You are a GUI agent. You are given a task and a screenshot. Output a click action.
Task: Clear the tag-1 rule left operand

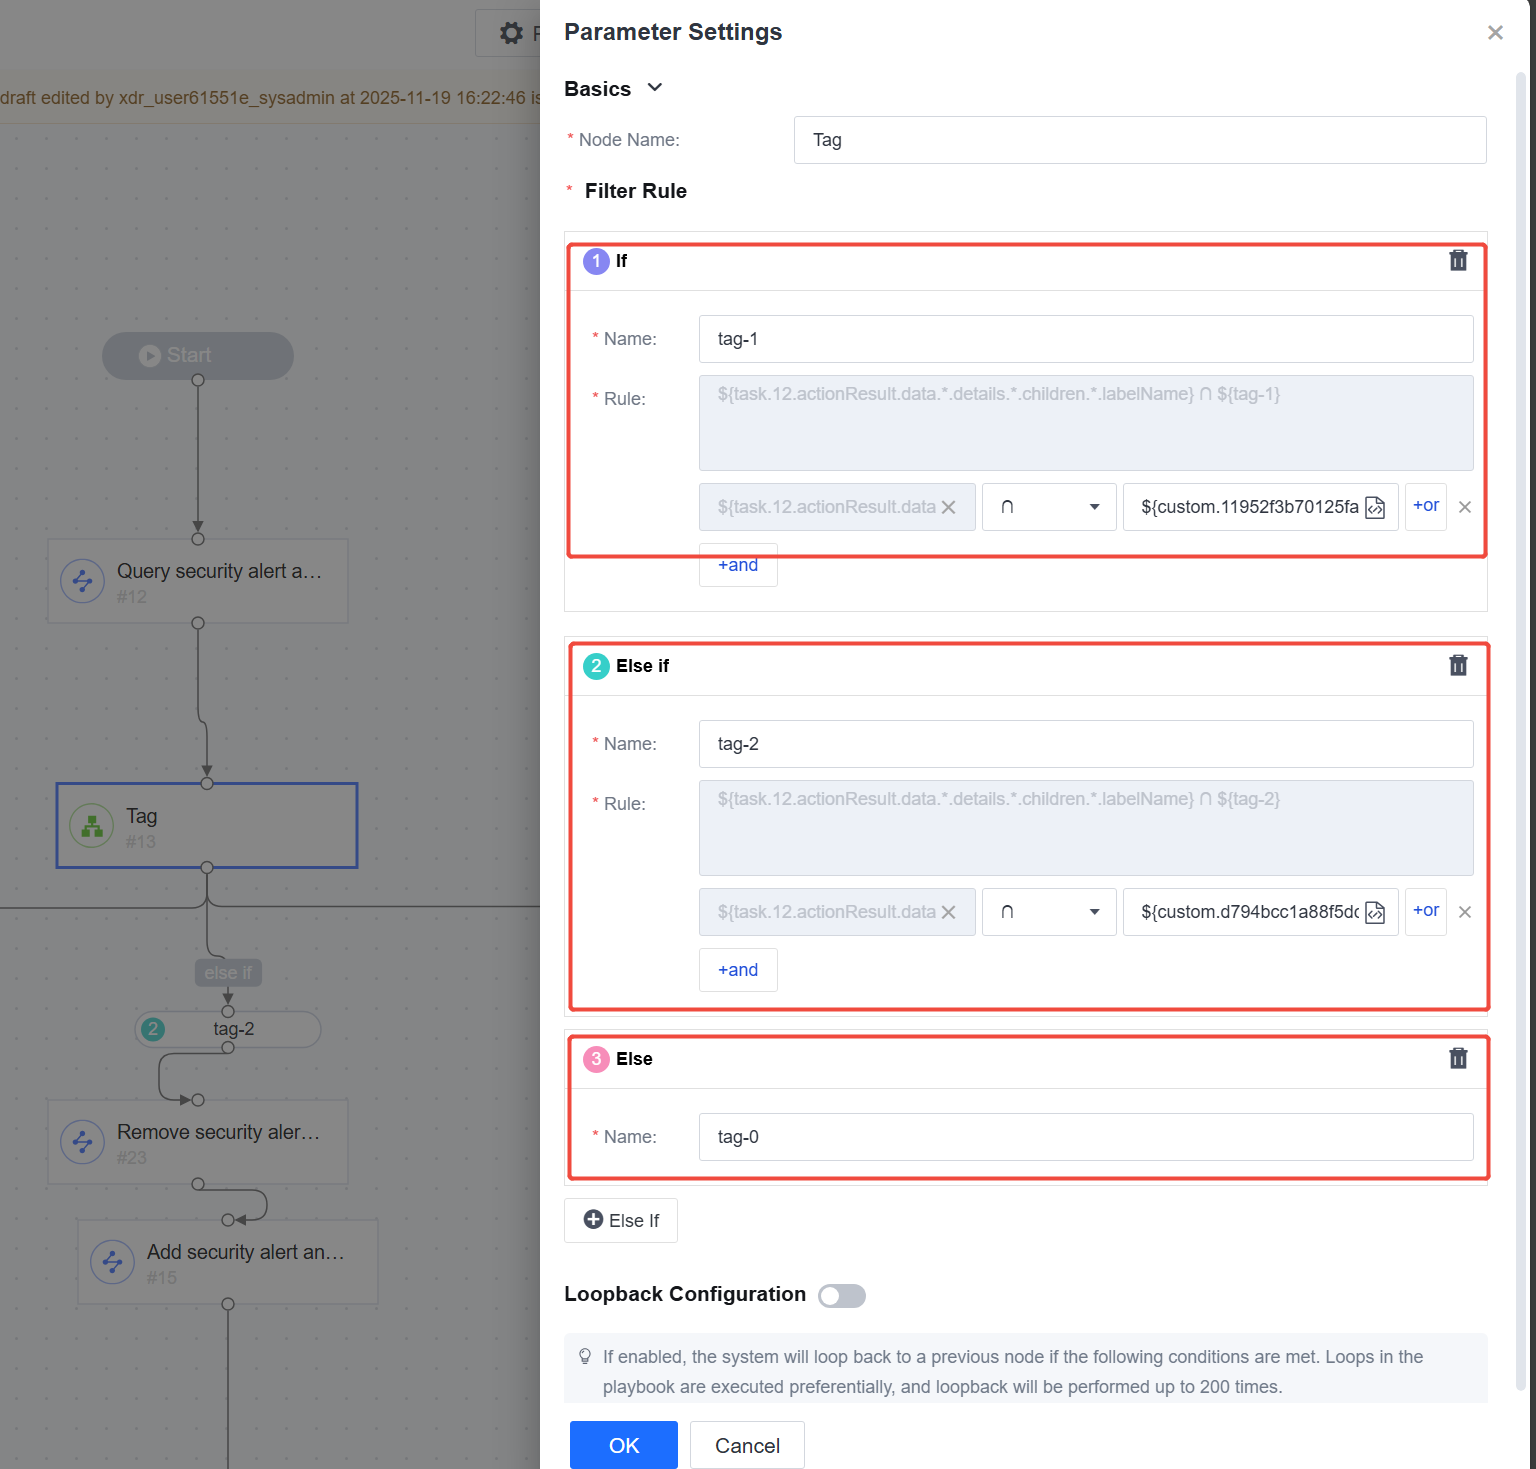(948, 507)
